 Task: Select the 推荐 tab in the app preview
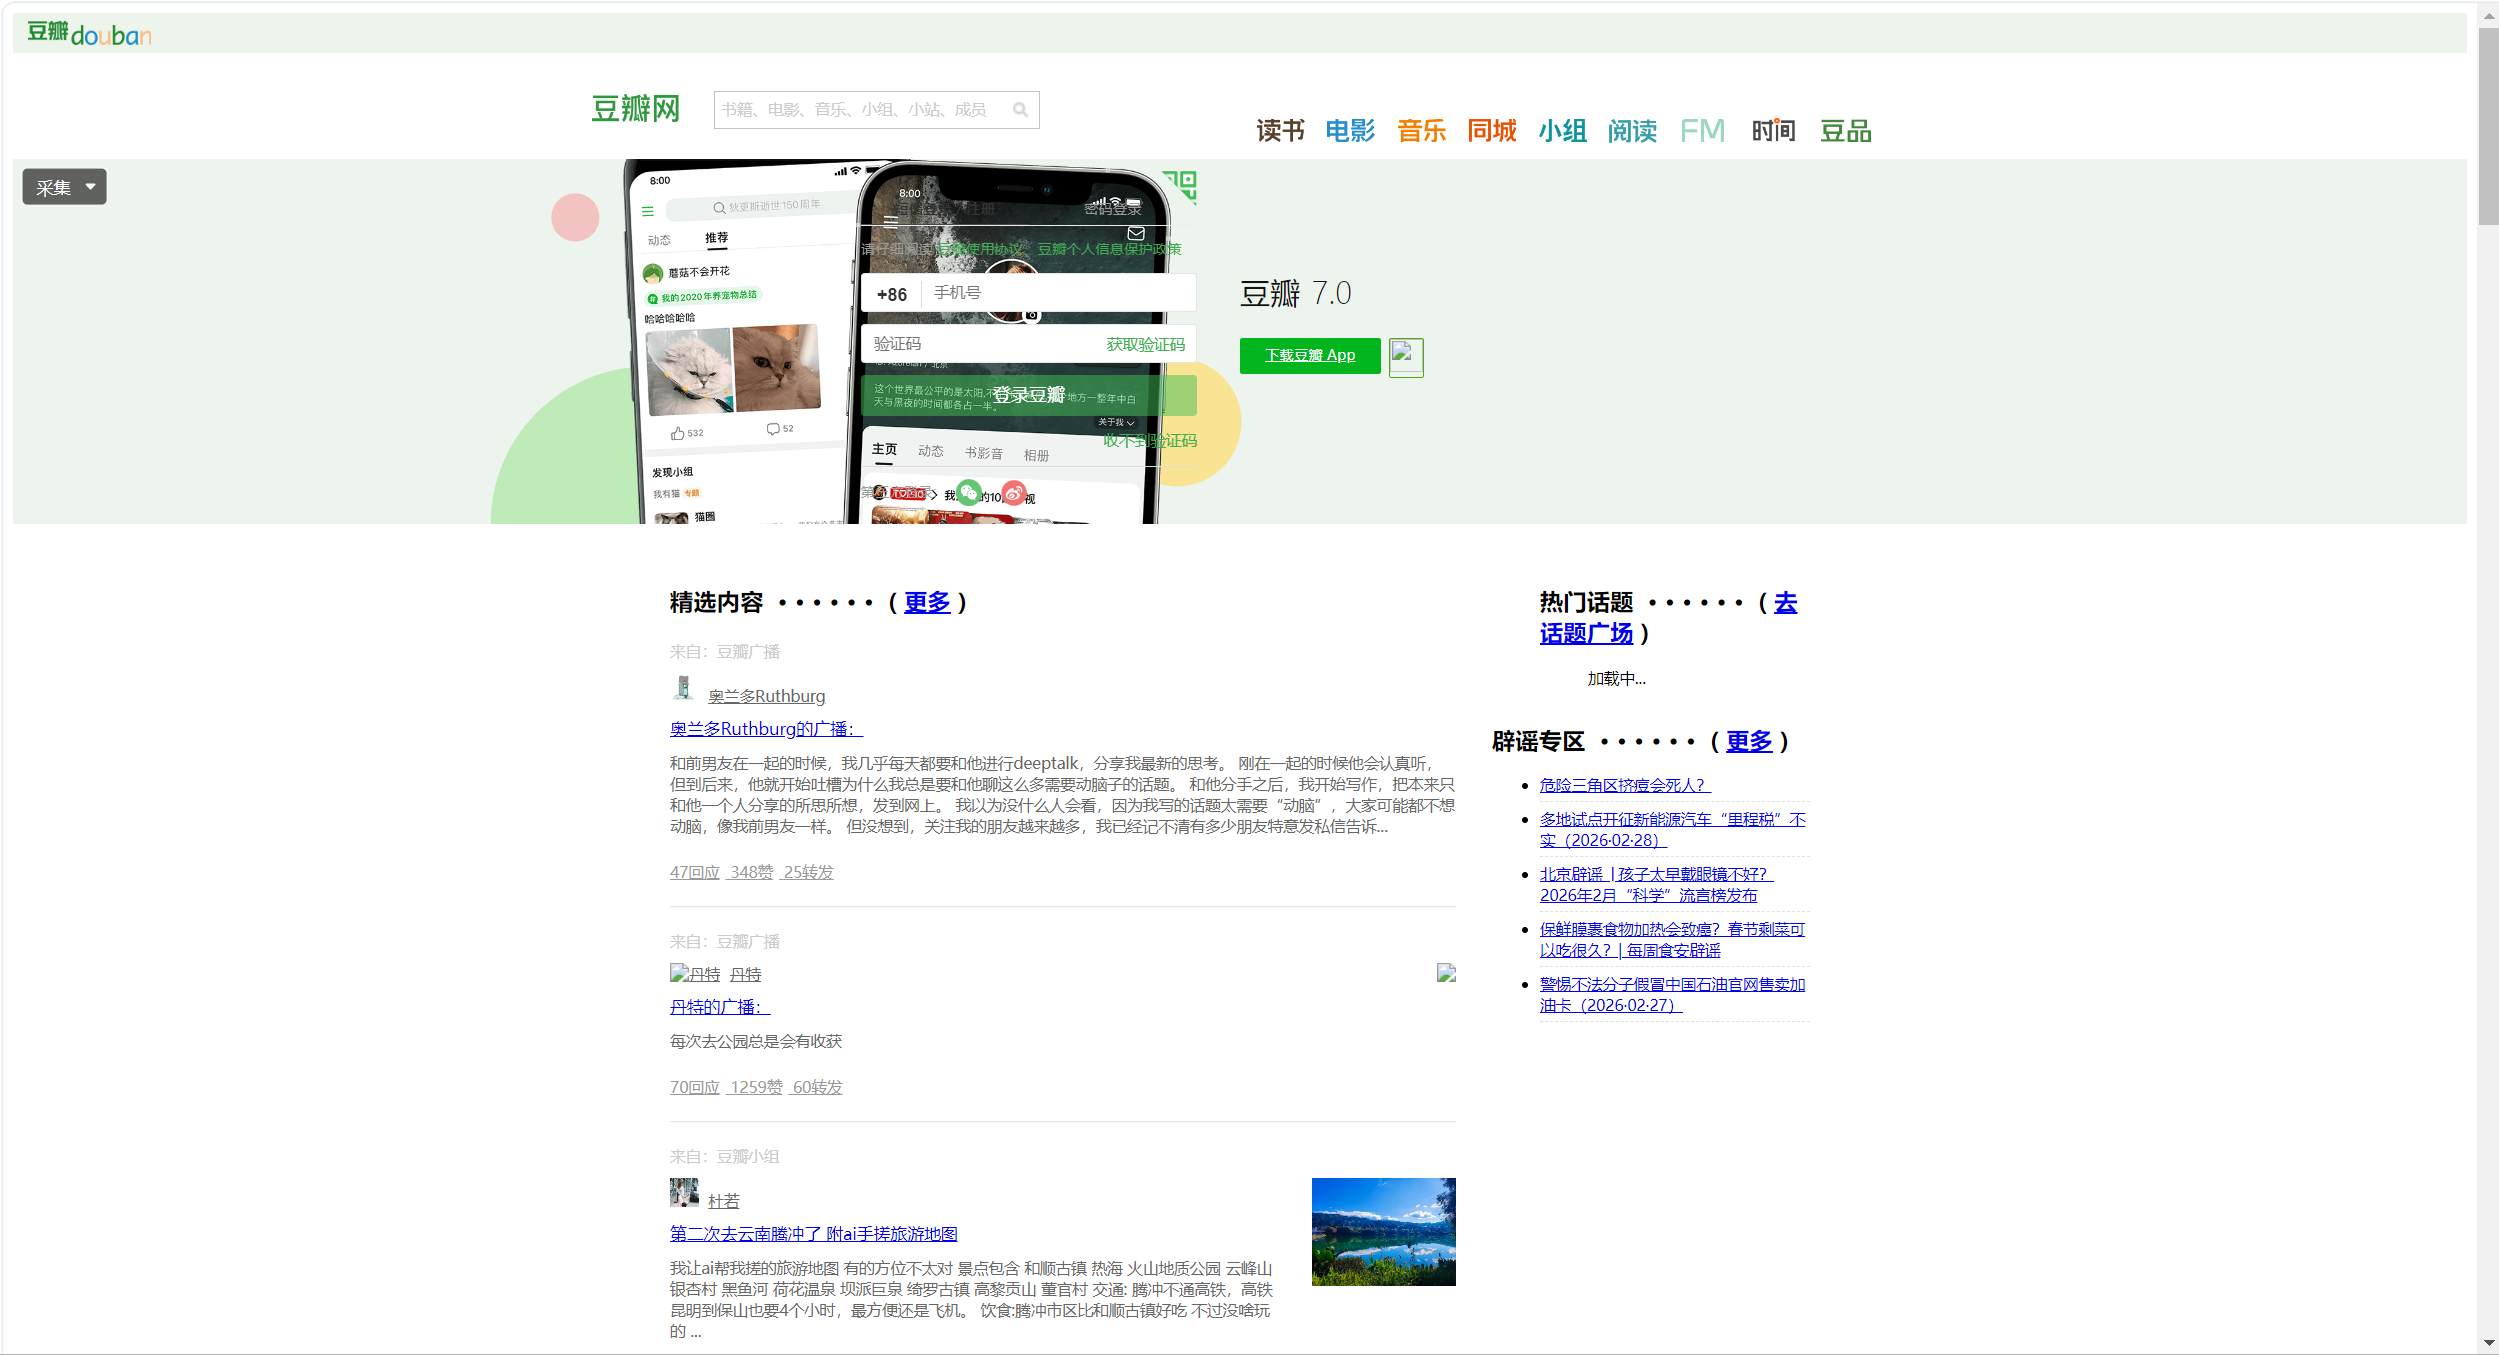[719, 237]
